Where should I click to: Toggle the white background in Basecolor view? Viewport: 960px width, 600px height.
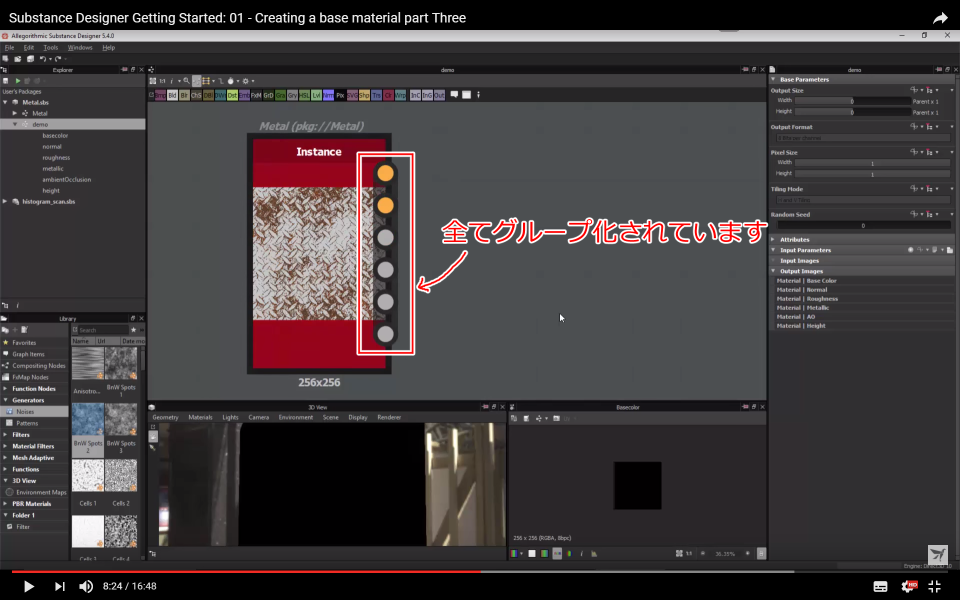point(531,553)
